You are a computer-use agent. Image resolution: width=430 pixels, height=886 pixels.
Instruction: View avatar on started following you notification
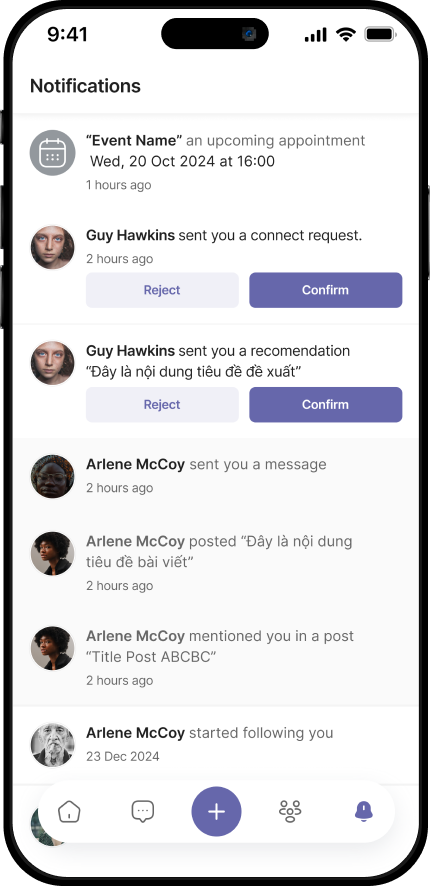[x=53, y=745]
